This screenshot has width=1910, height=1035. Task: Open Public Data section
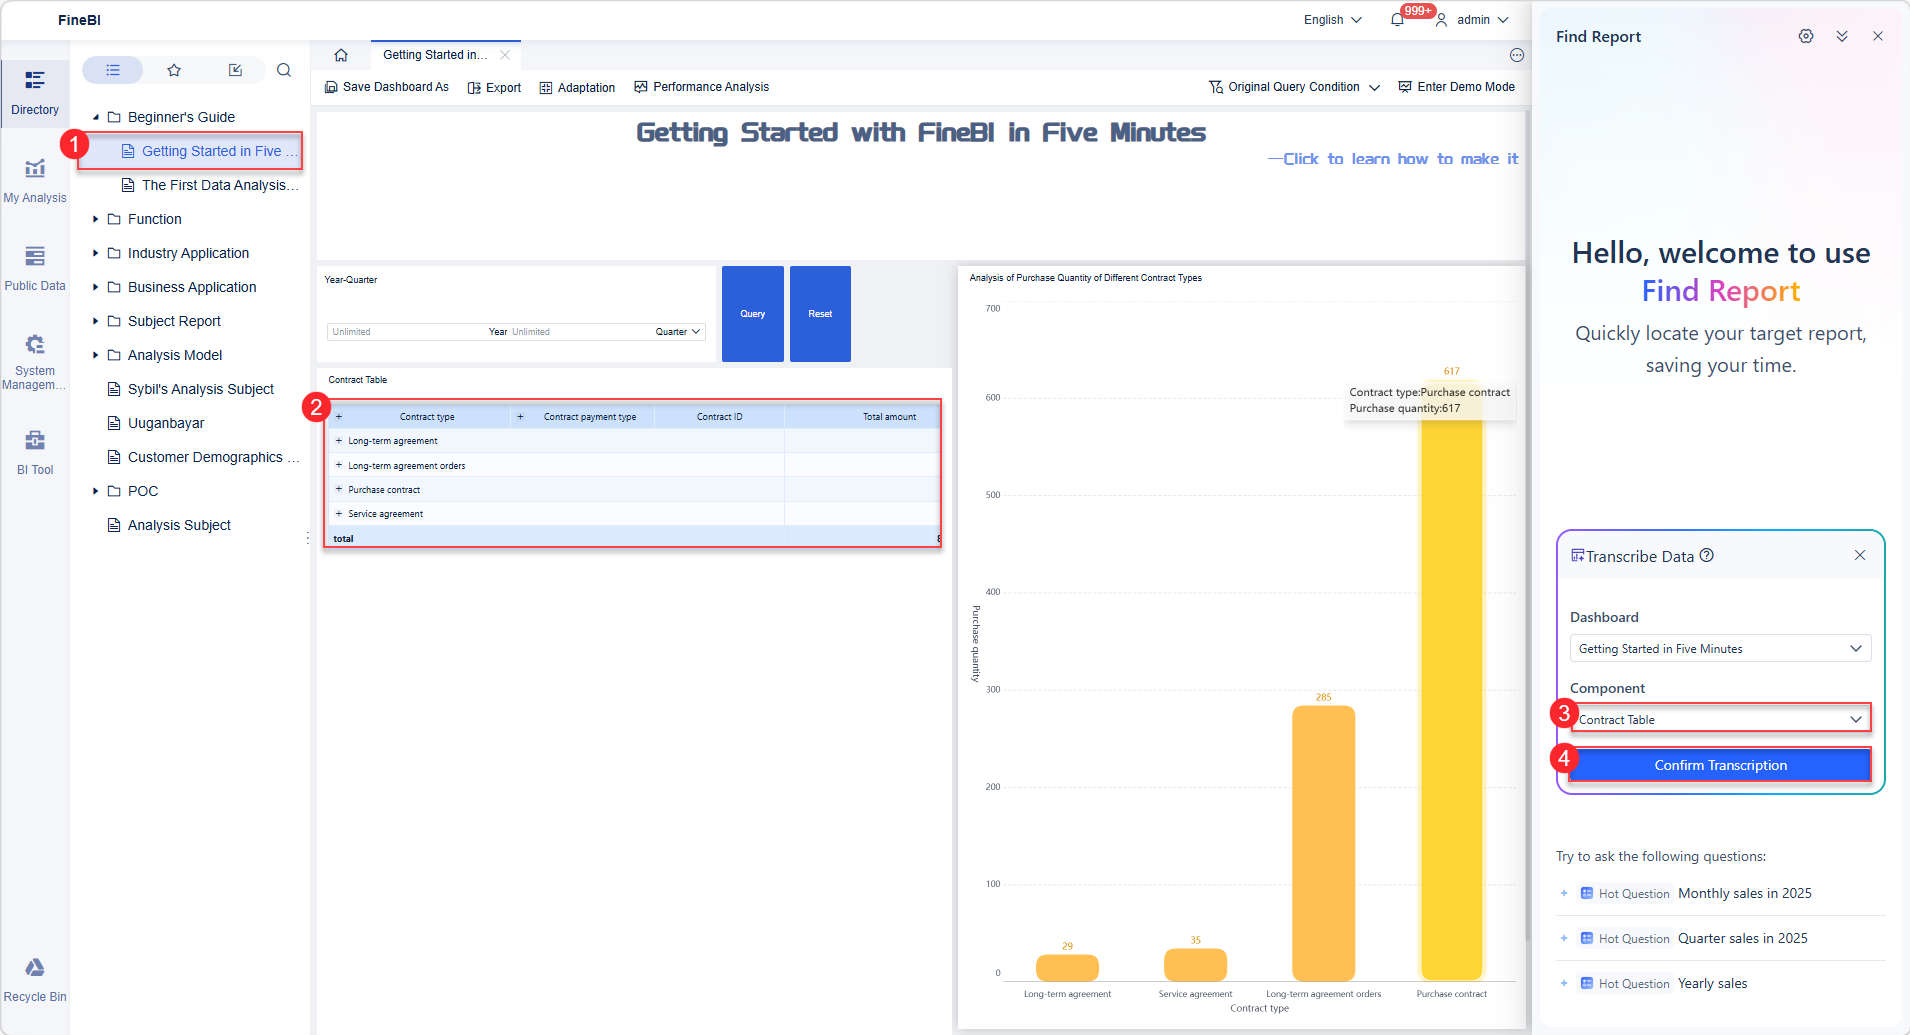(x=35, y=269)
